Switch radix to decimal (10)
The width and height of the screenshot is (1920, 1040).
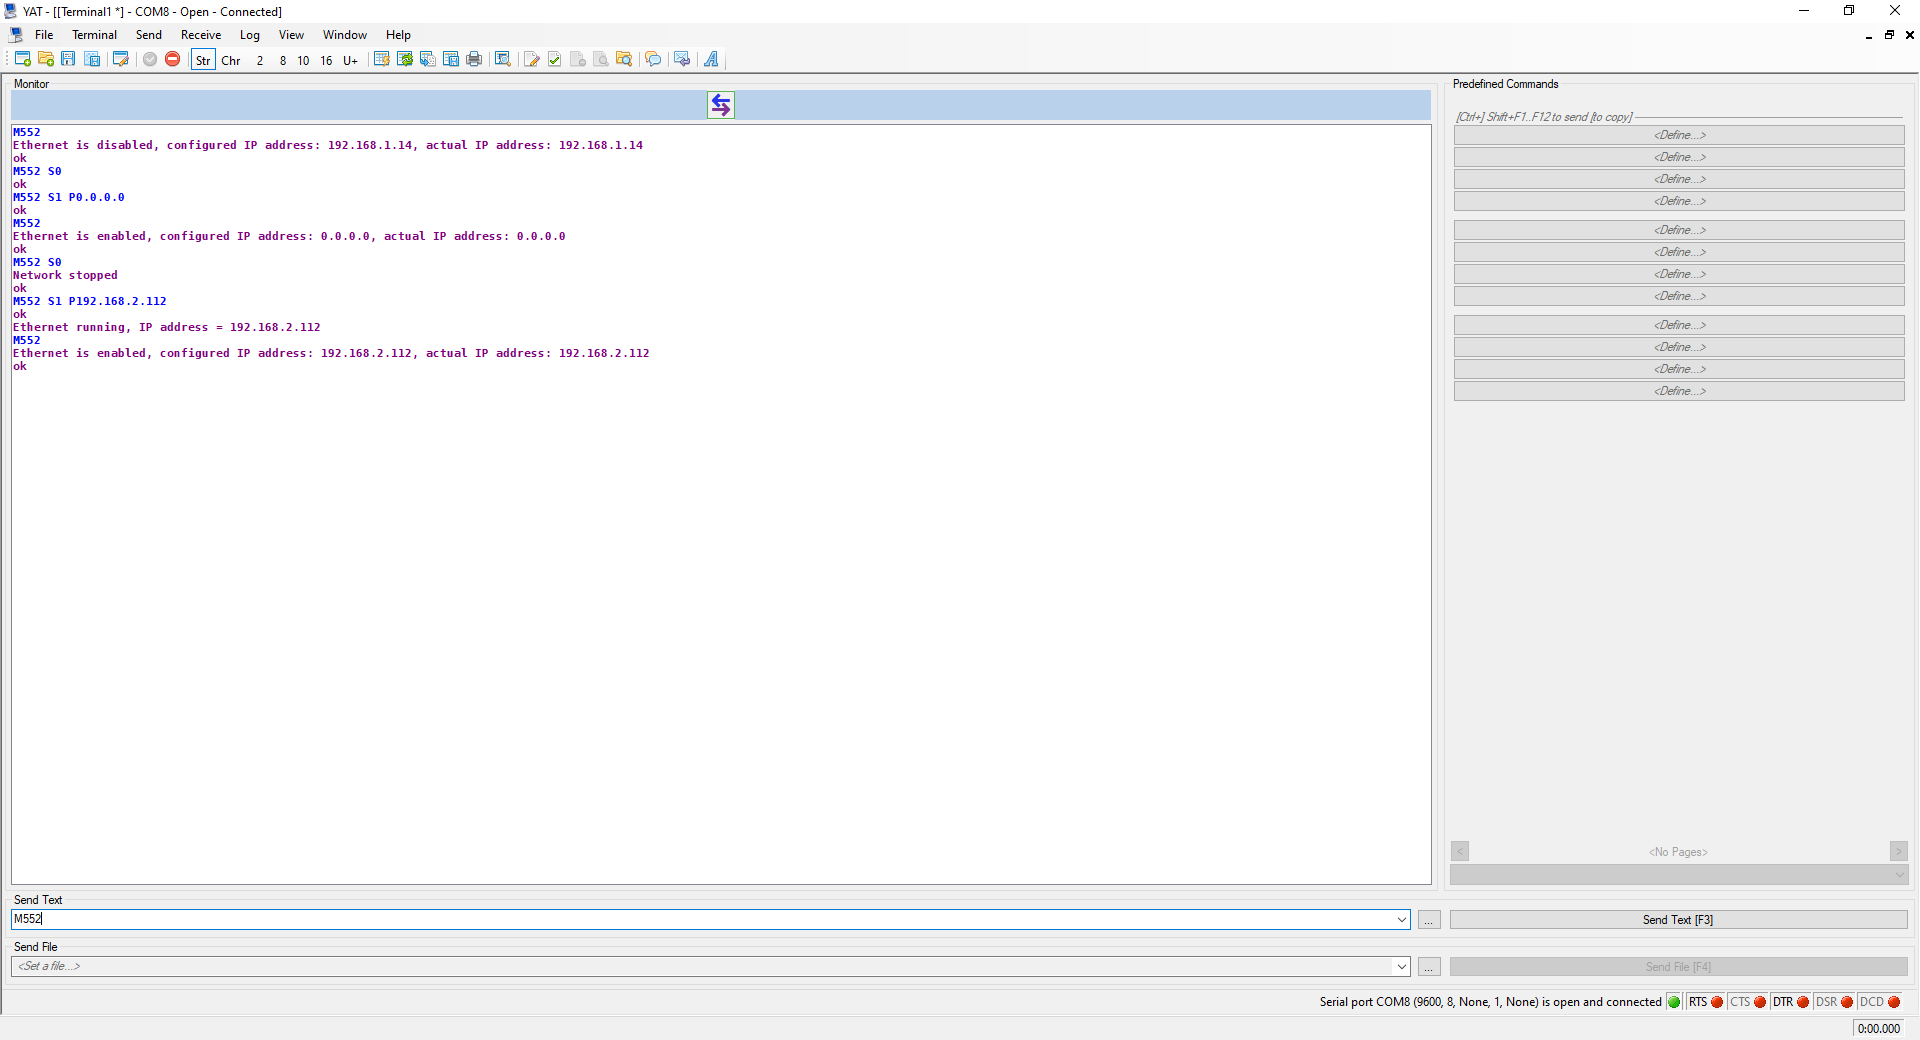tap(304, 60)
